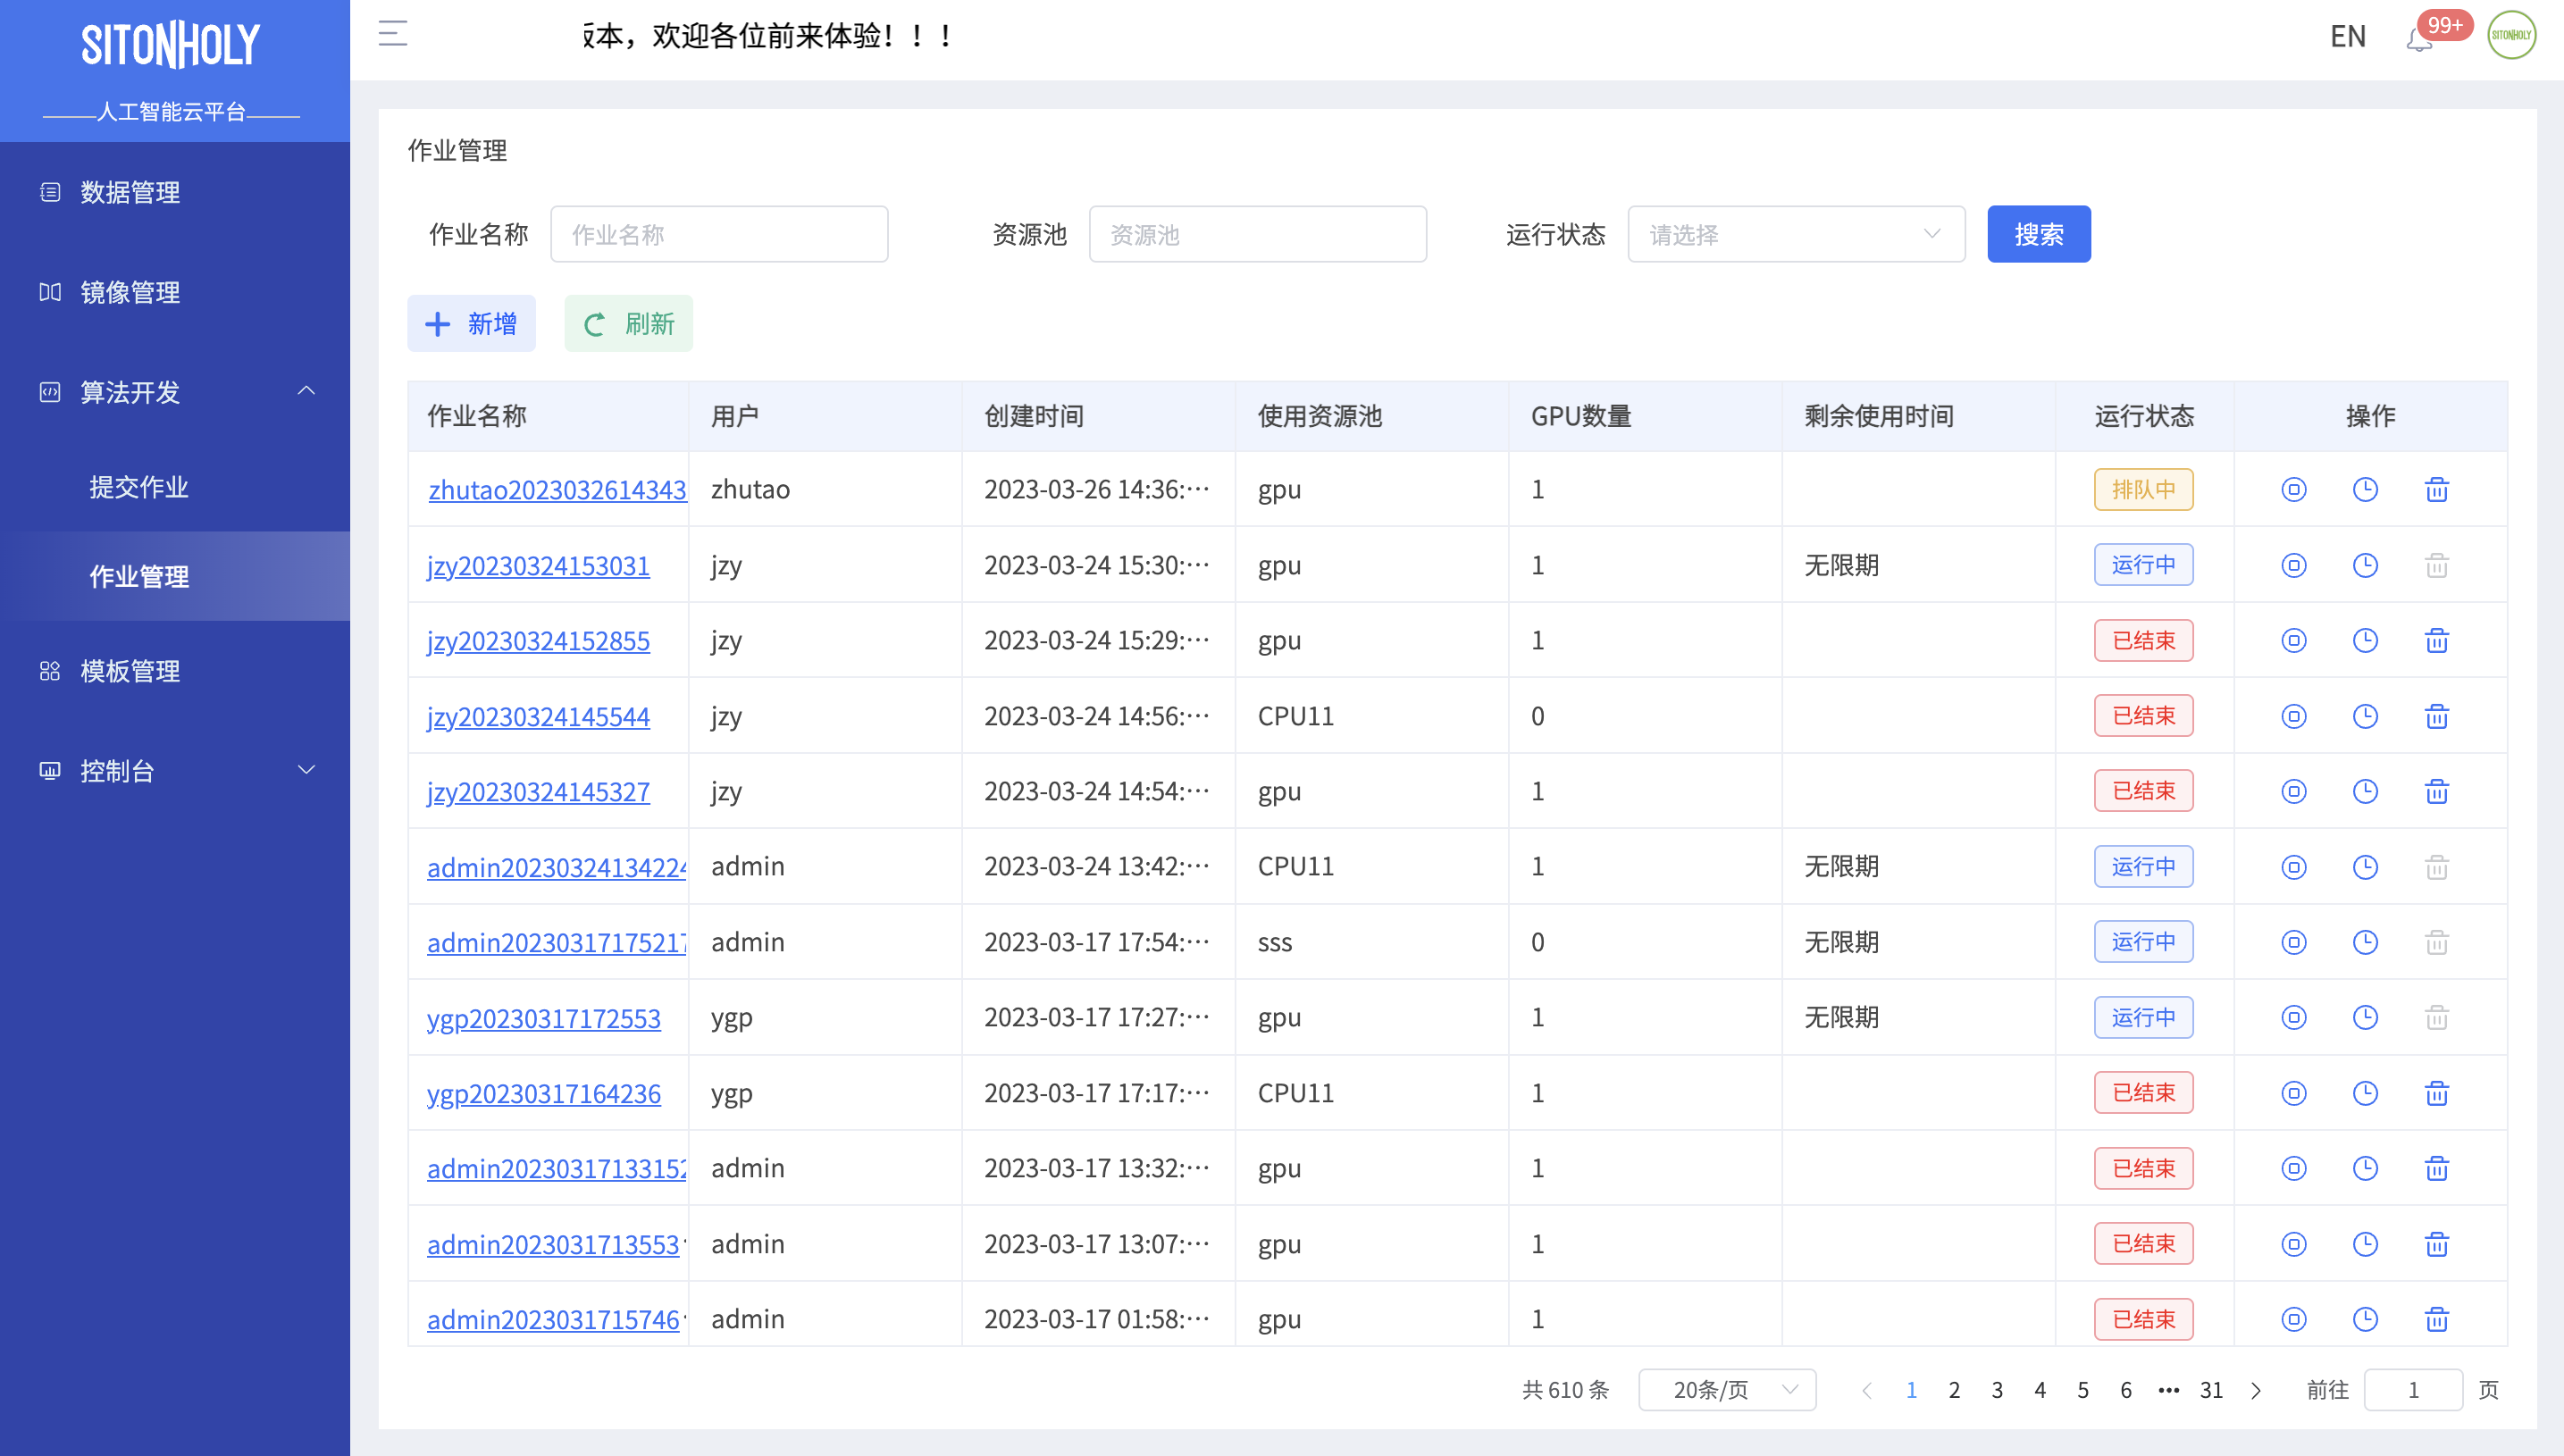Focus the 资源池 search field

click(1257, 234)
